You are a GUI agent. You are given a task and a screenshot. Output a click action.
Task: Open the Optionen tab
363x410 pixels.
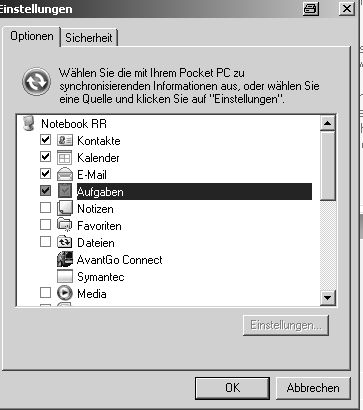(x=32, y=36)
